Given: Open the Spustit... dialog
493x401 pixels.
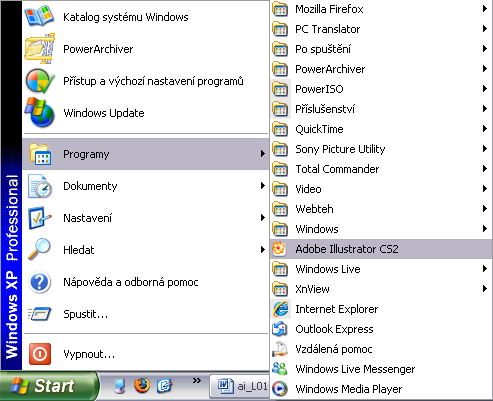Looking at the screenshot, I should pos(145,314).
